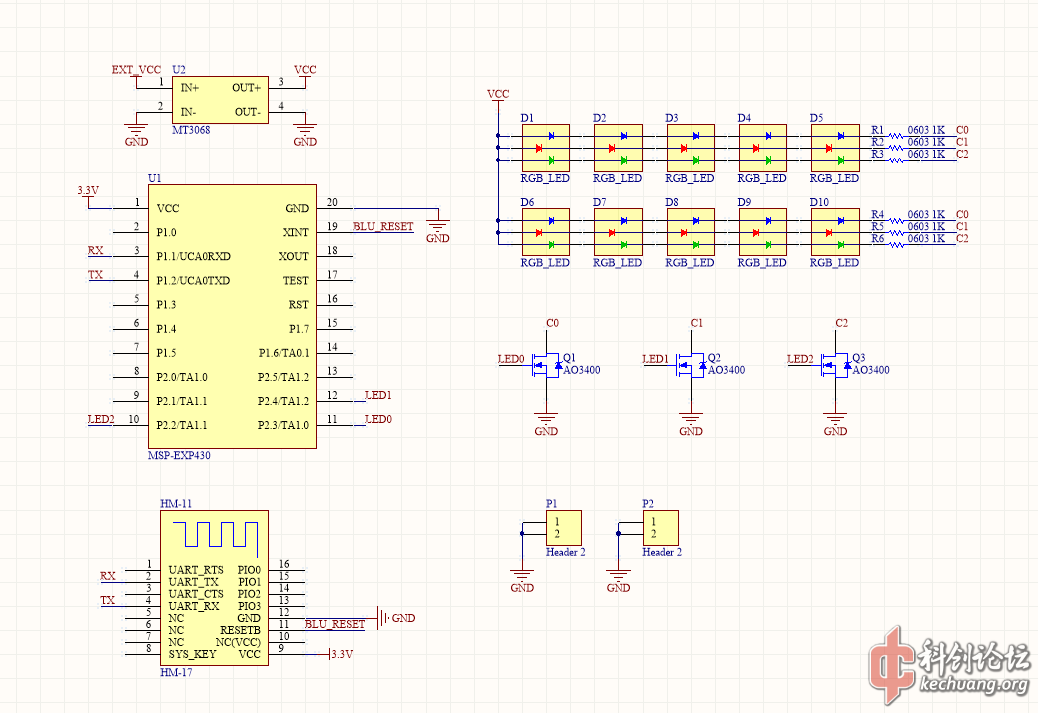Pick the R4 resistor zigzag symbol
1038x713 pixels.
[x=896, y=220]
